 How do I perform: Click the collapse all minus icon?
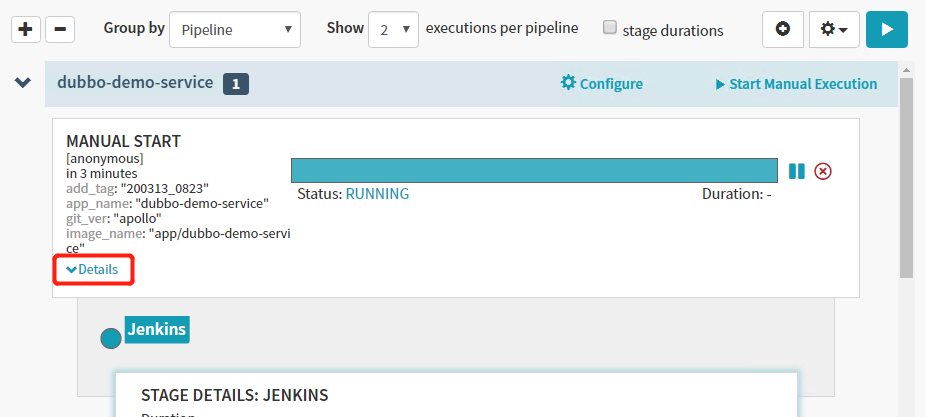coord(59,30)
